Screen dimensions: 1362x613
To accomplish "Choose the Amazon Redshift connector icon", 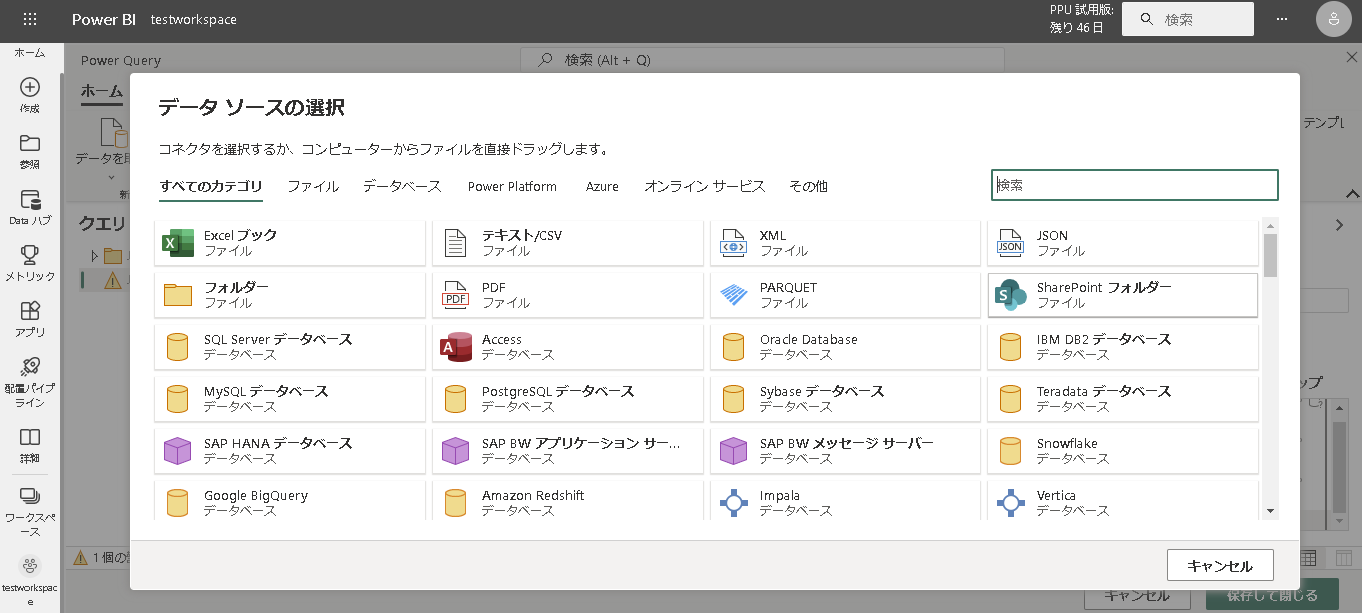I will pyautogui.click(x=455, y=503).
